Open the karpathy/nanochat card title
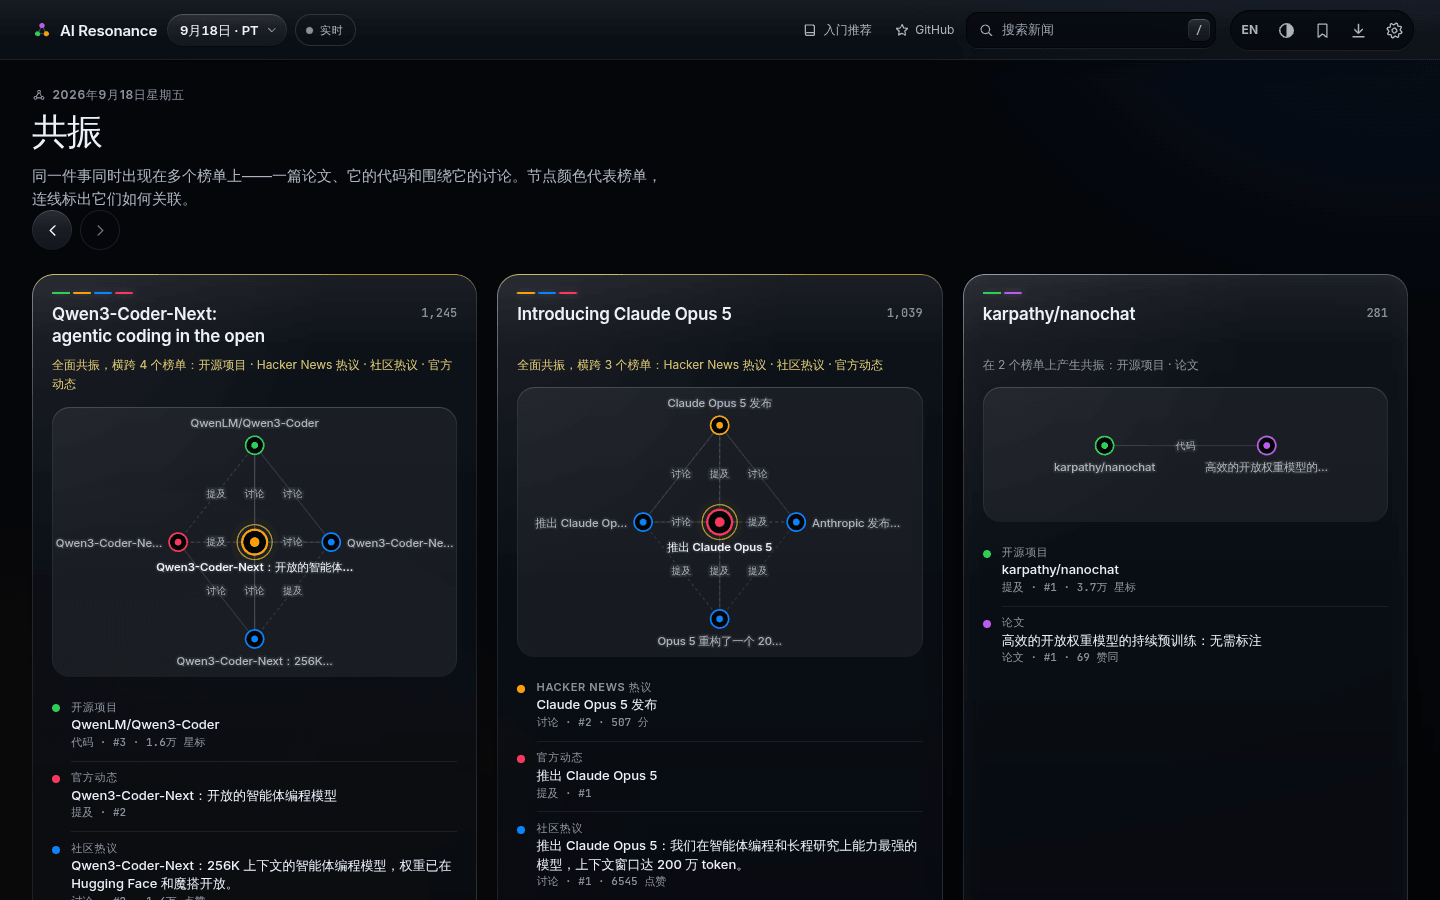The image size is (1440, 900). (x=1059, y=314)
